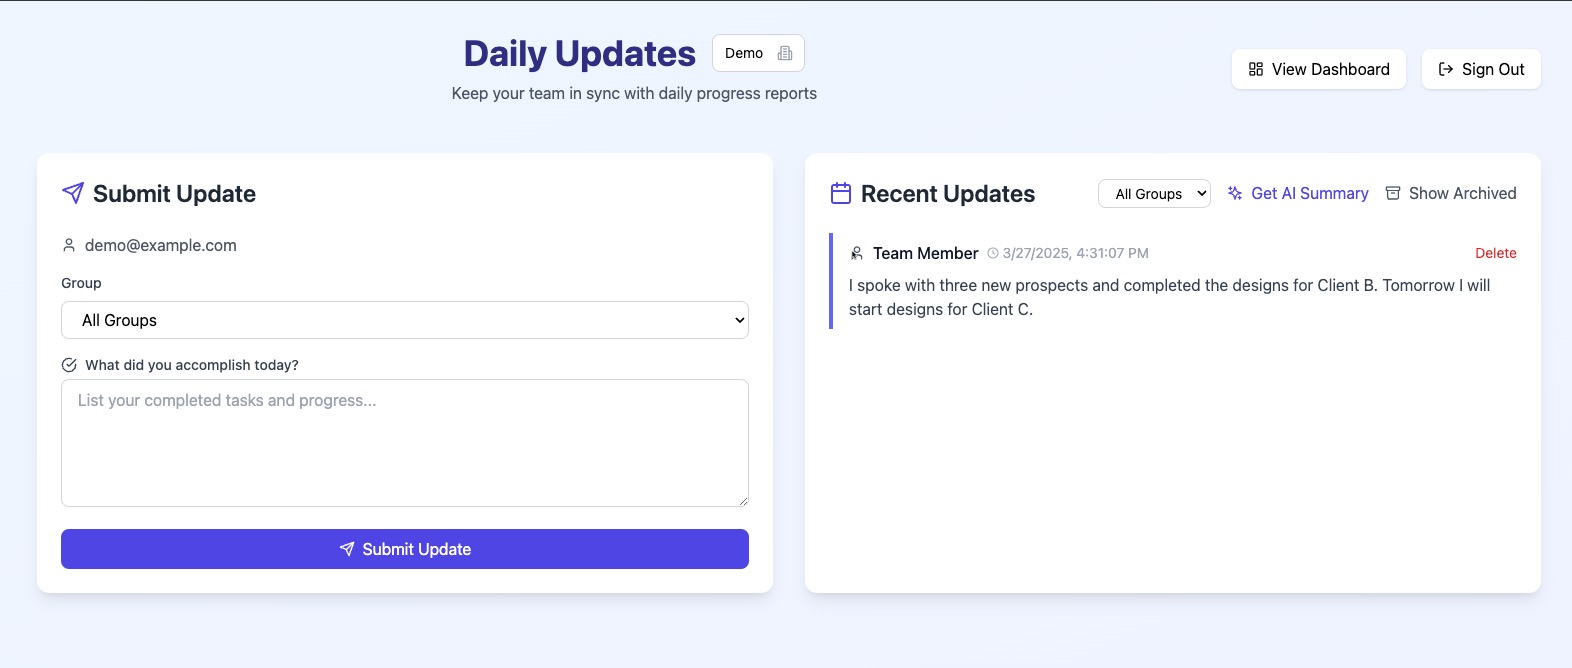
Task: Click the checkmark circle icon by accomplishment question
Action: click(x=69, y=365)
